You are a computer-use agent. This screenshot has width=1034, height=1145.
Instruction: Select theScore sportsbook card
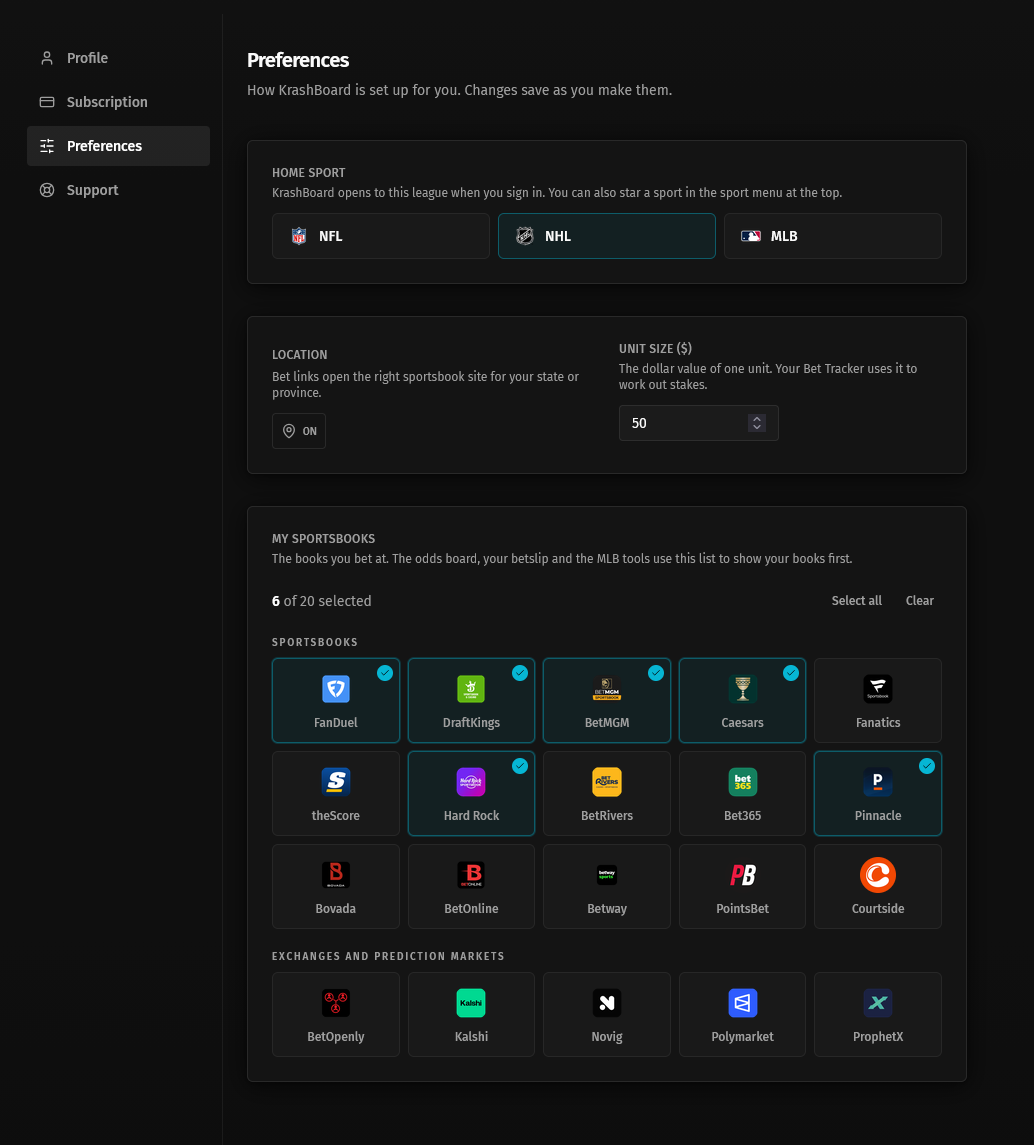[336, 793]
